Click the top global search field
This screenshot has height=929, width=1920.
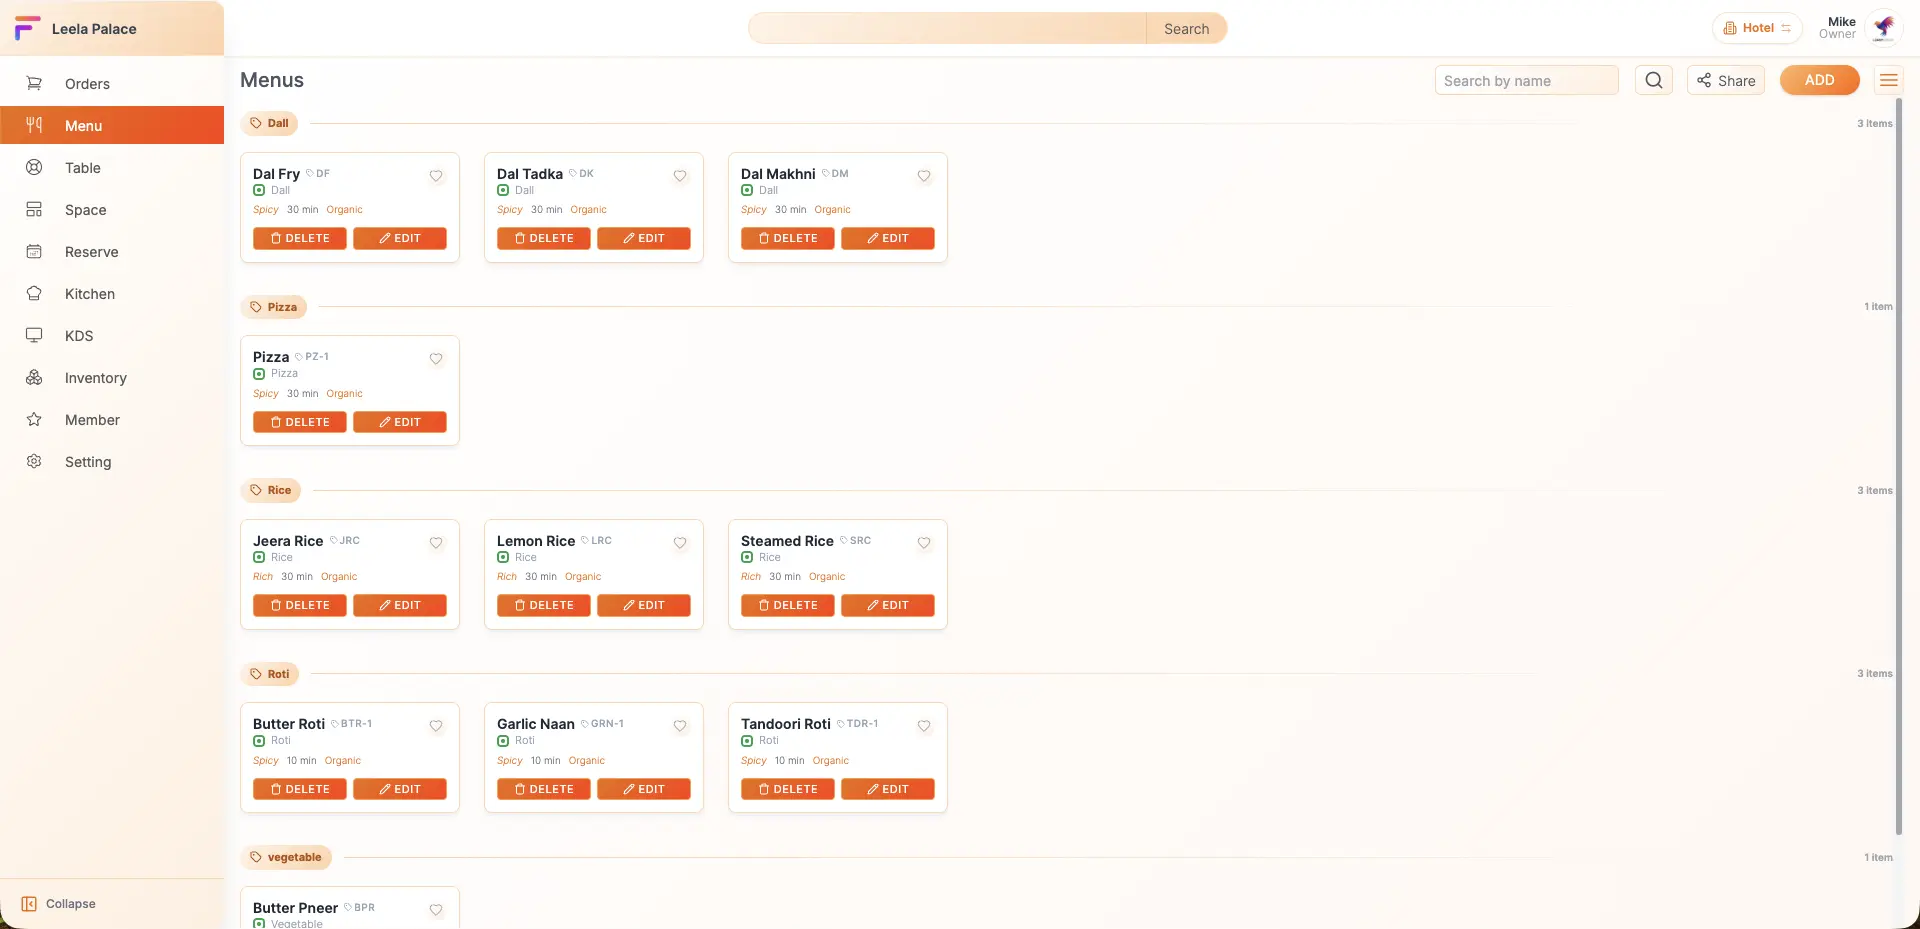[947, 28]
